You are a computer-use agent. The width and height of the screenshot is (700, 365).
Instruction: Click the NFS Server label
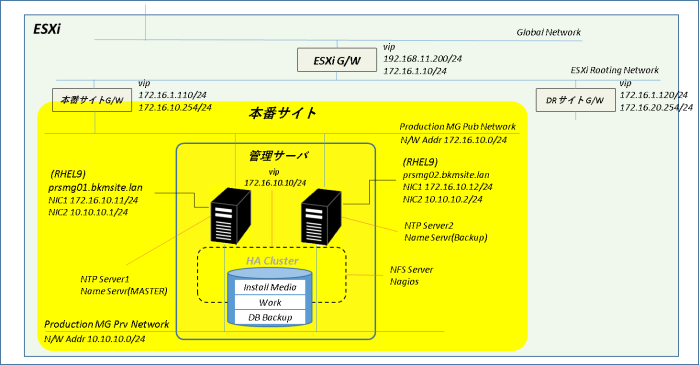(412, 270)
